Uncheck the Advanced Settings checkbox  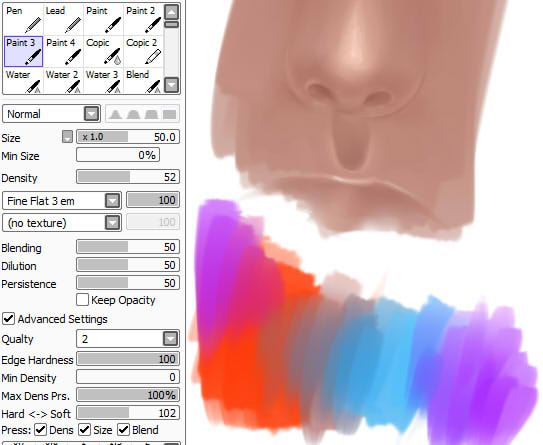pyautogui.click(x=8, y=319)
